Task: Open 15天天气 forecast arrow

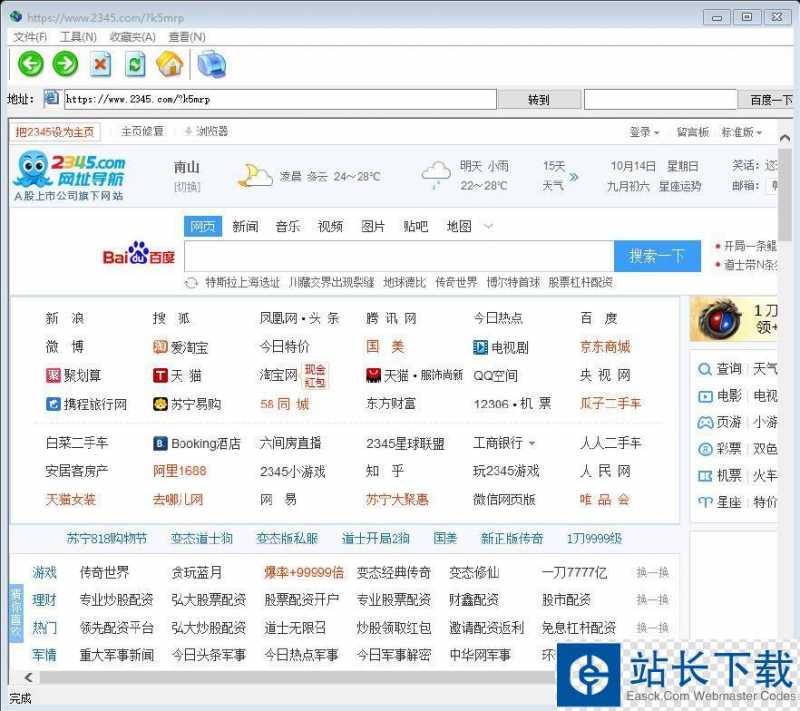Action: pyautogui.click(x=574, y=176)
